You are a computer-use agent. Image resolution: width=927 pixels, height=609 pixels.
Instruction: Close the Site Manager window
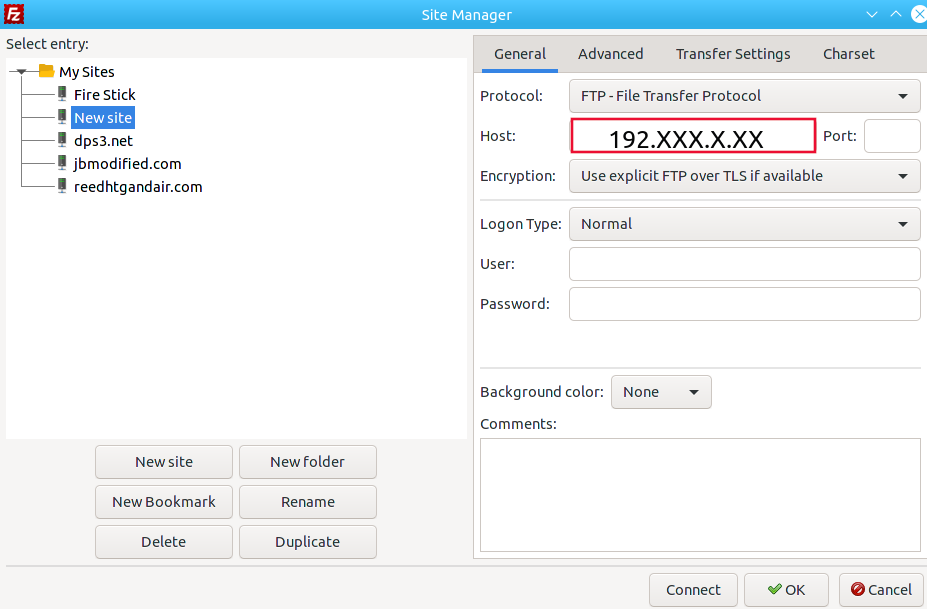pos(919,14)
